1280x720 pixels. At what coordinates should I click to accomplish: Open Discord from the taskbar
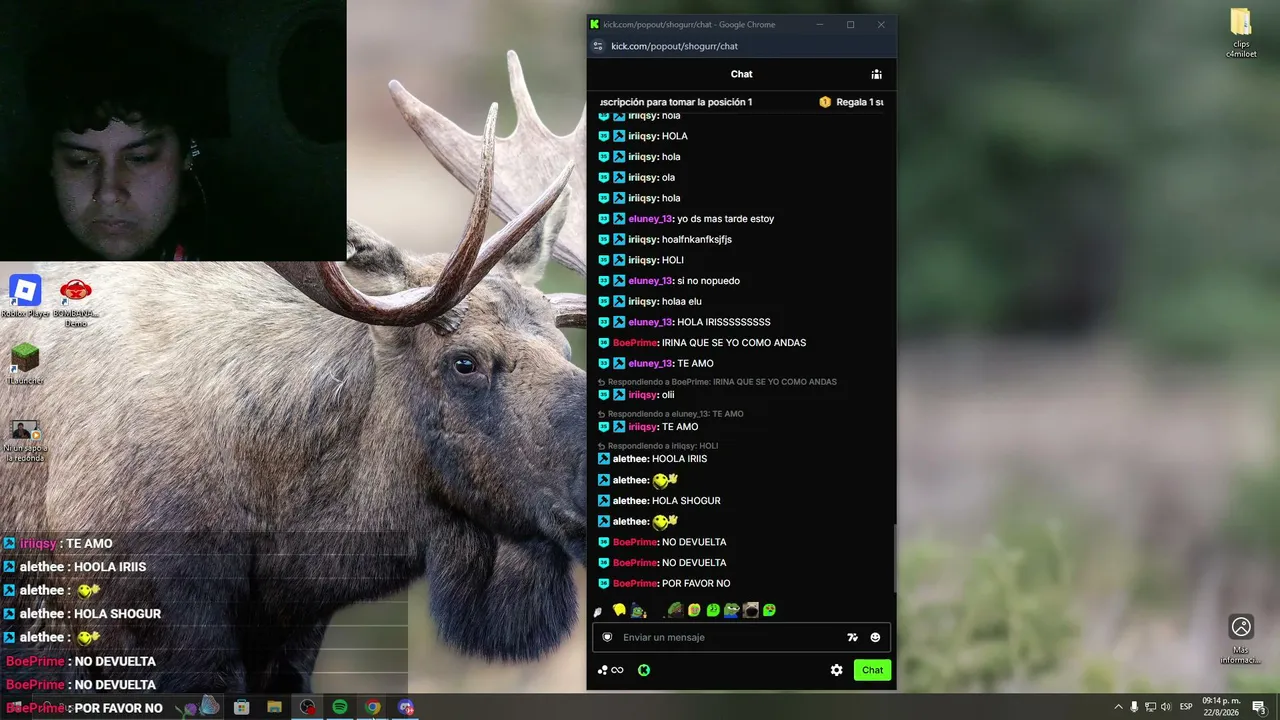pos(405,707)
